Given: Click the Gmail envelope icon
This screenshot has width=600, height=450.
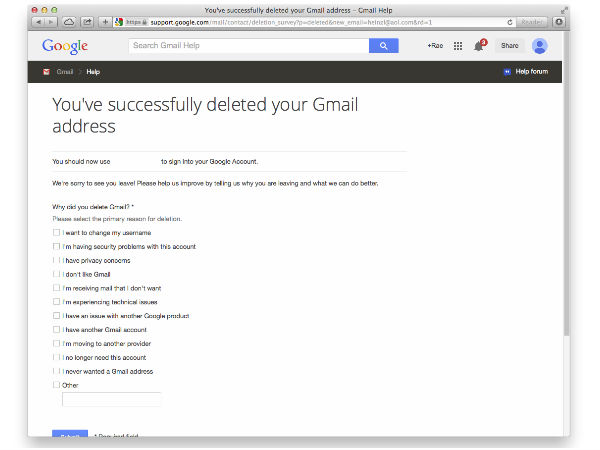Looking at the screenshot, I should (x=46, y=72).
